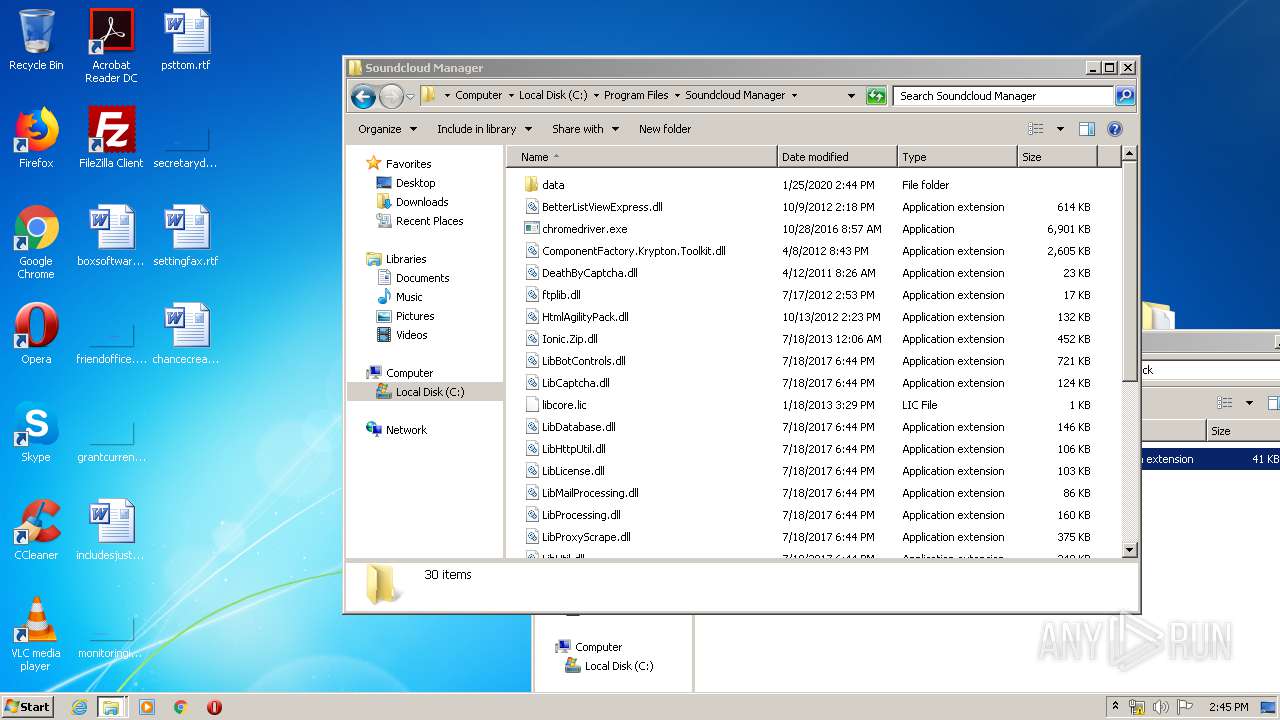Click the Start button
This screenshot has height=720, width=1280.
(x=28, y=707)
